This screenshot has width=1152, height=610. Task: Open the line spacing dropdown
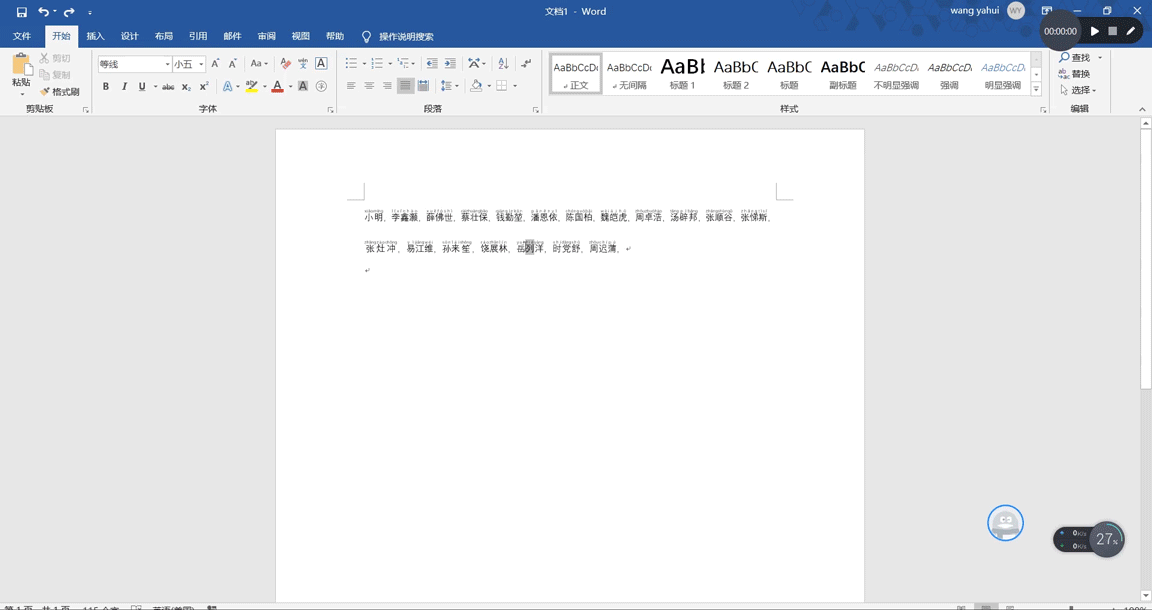[448, 86]
